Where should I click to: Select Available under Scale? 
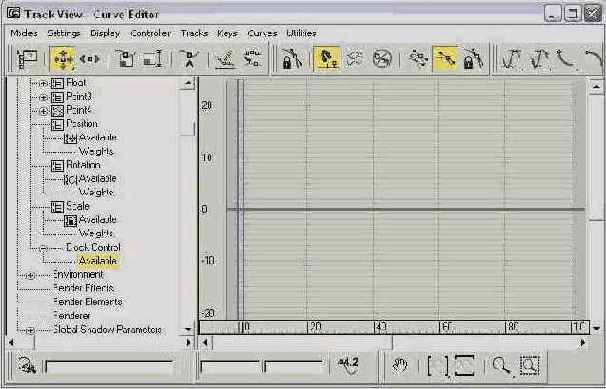97,219
